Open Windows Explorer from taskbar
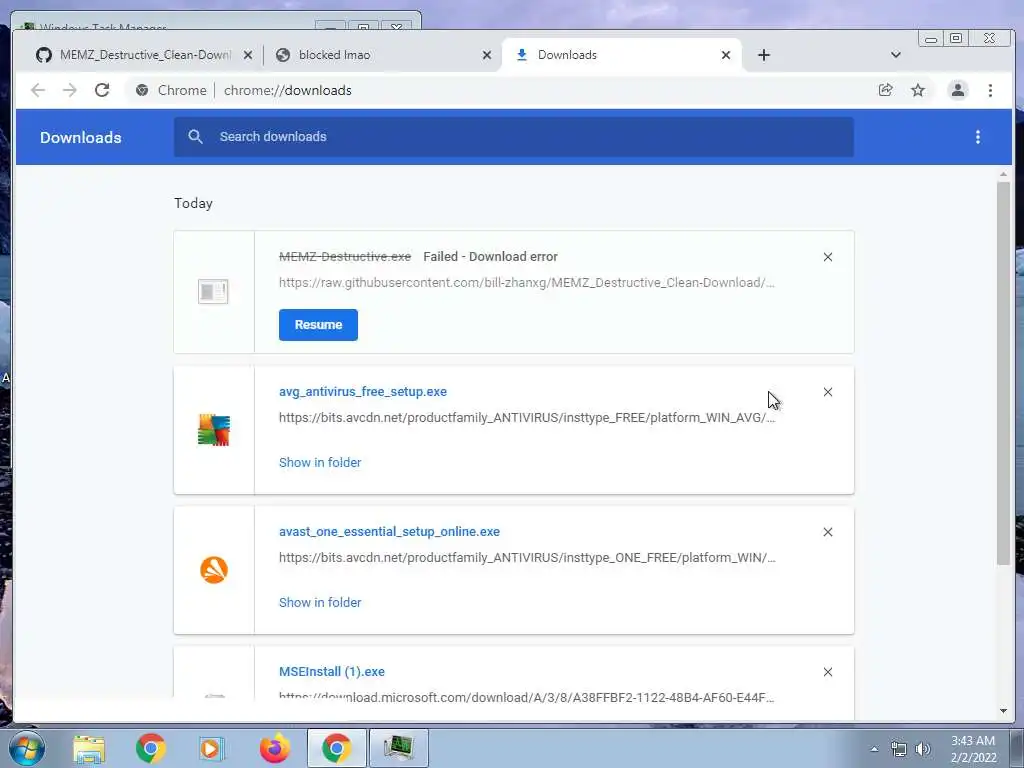This screenshot has width=1024, height=768. click(89, 748)
